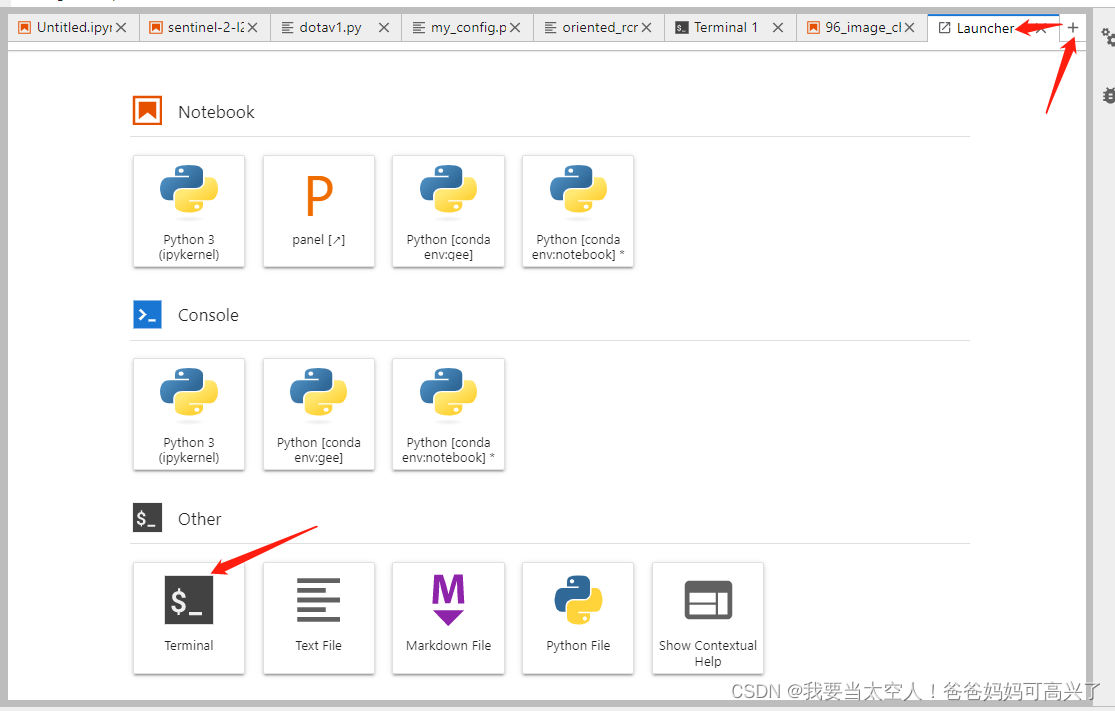Screen dimensions: 1115x711
Task: Launch a new Terminal from Other section
Action: (188, 618)
